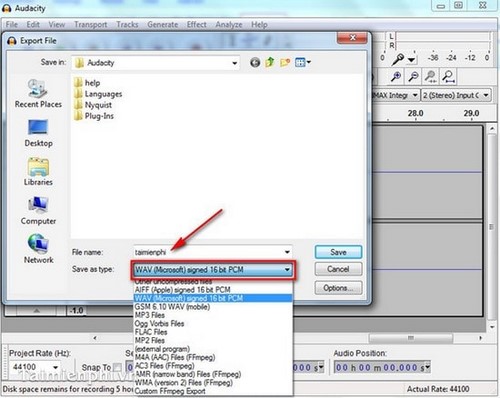Choose GSM 6.10 WAV (mobile)

[x=213, y=306]
